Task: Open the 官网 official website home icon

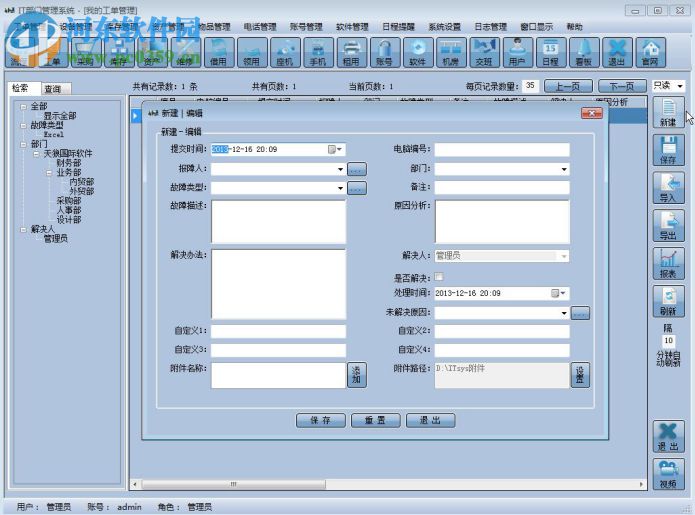Action: 650,53
